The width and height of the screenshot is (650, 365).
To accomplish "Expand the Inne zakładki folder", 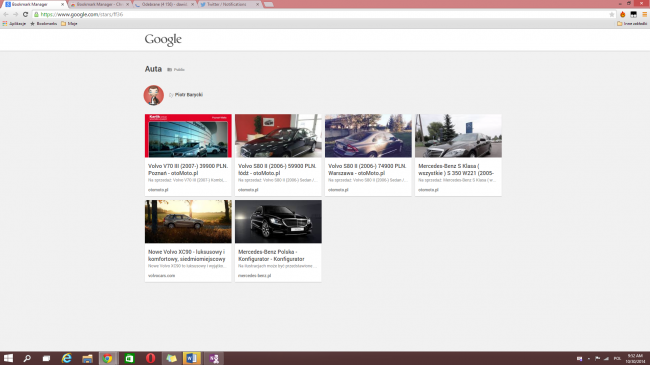I will [x=632, y=24].
